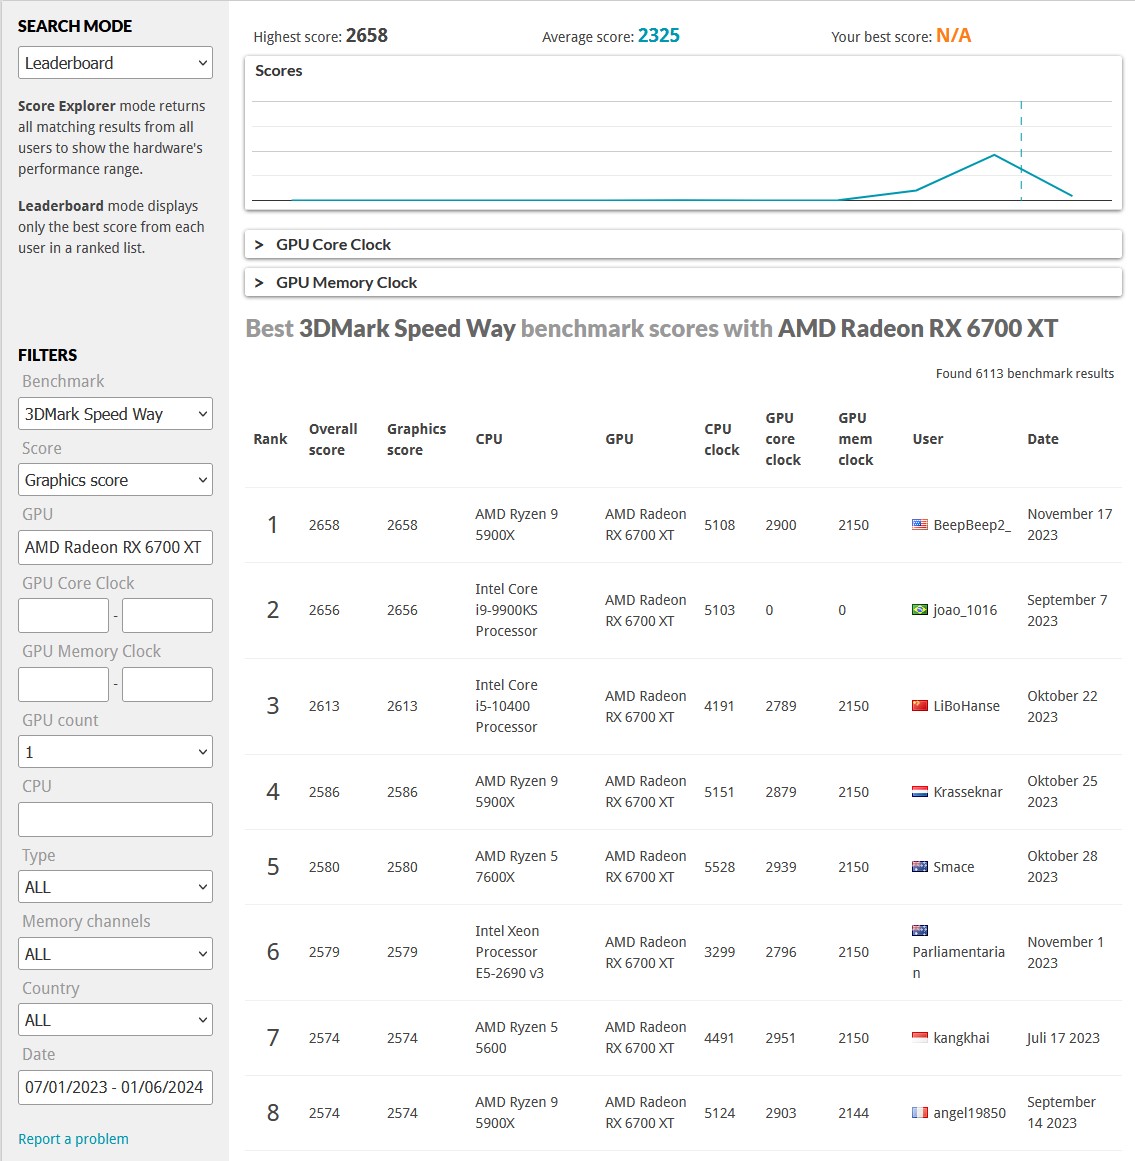Image resolution: width=1135 pixels, height=1161 pixels.
Task: Open user LiBoHanse profile
Action: 966,706
